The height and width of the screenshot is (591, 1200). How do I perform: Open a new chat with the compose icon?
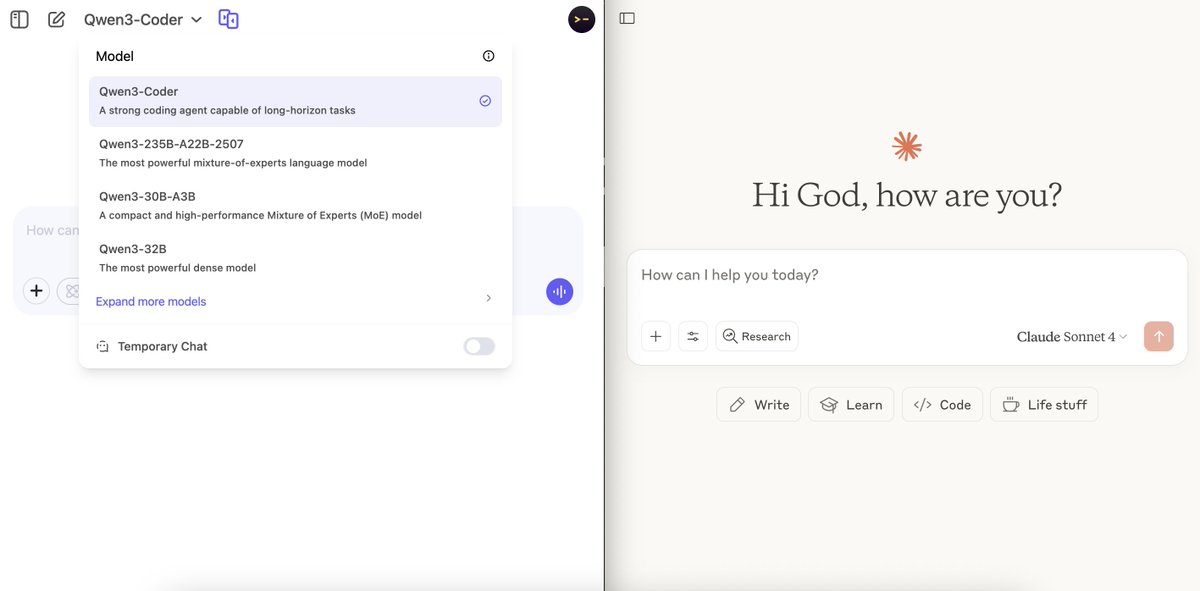point(56,18)
